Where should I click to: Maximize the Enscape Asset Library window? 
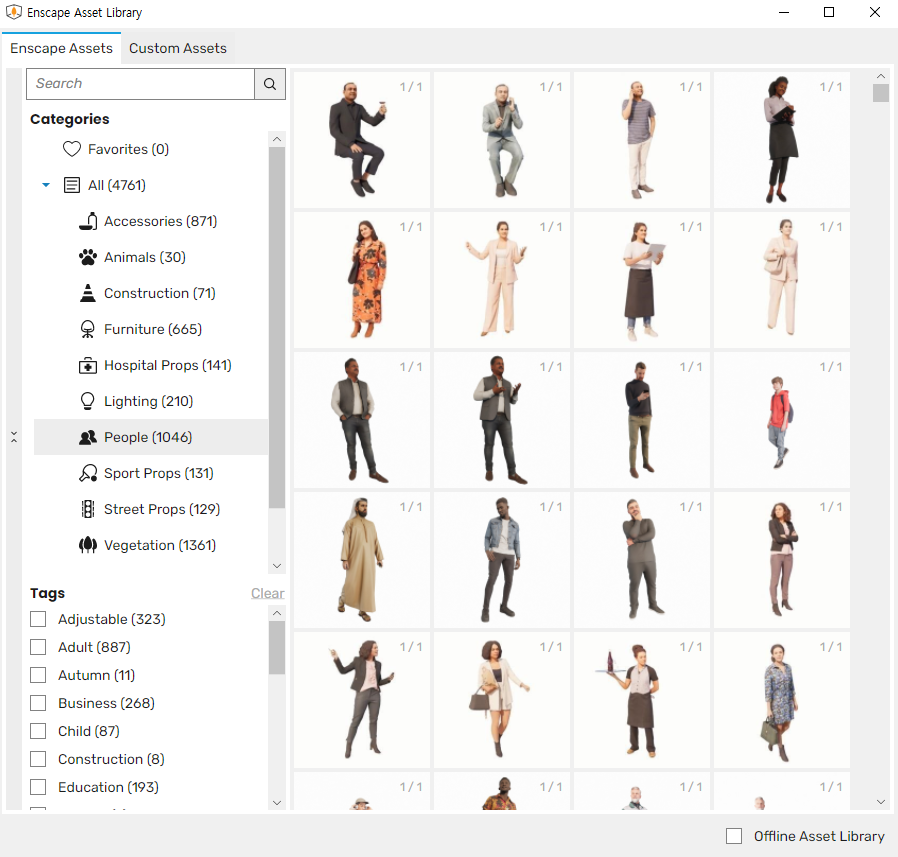(x=829, y=12)
